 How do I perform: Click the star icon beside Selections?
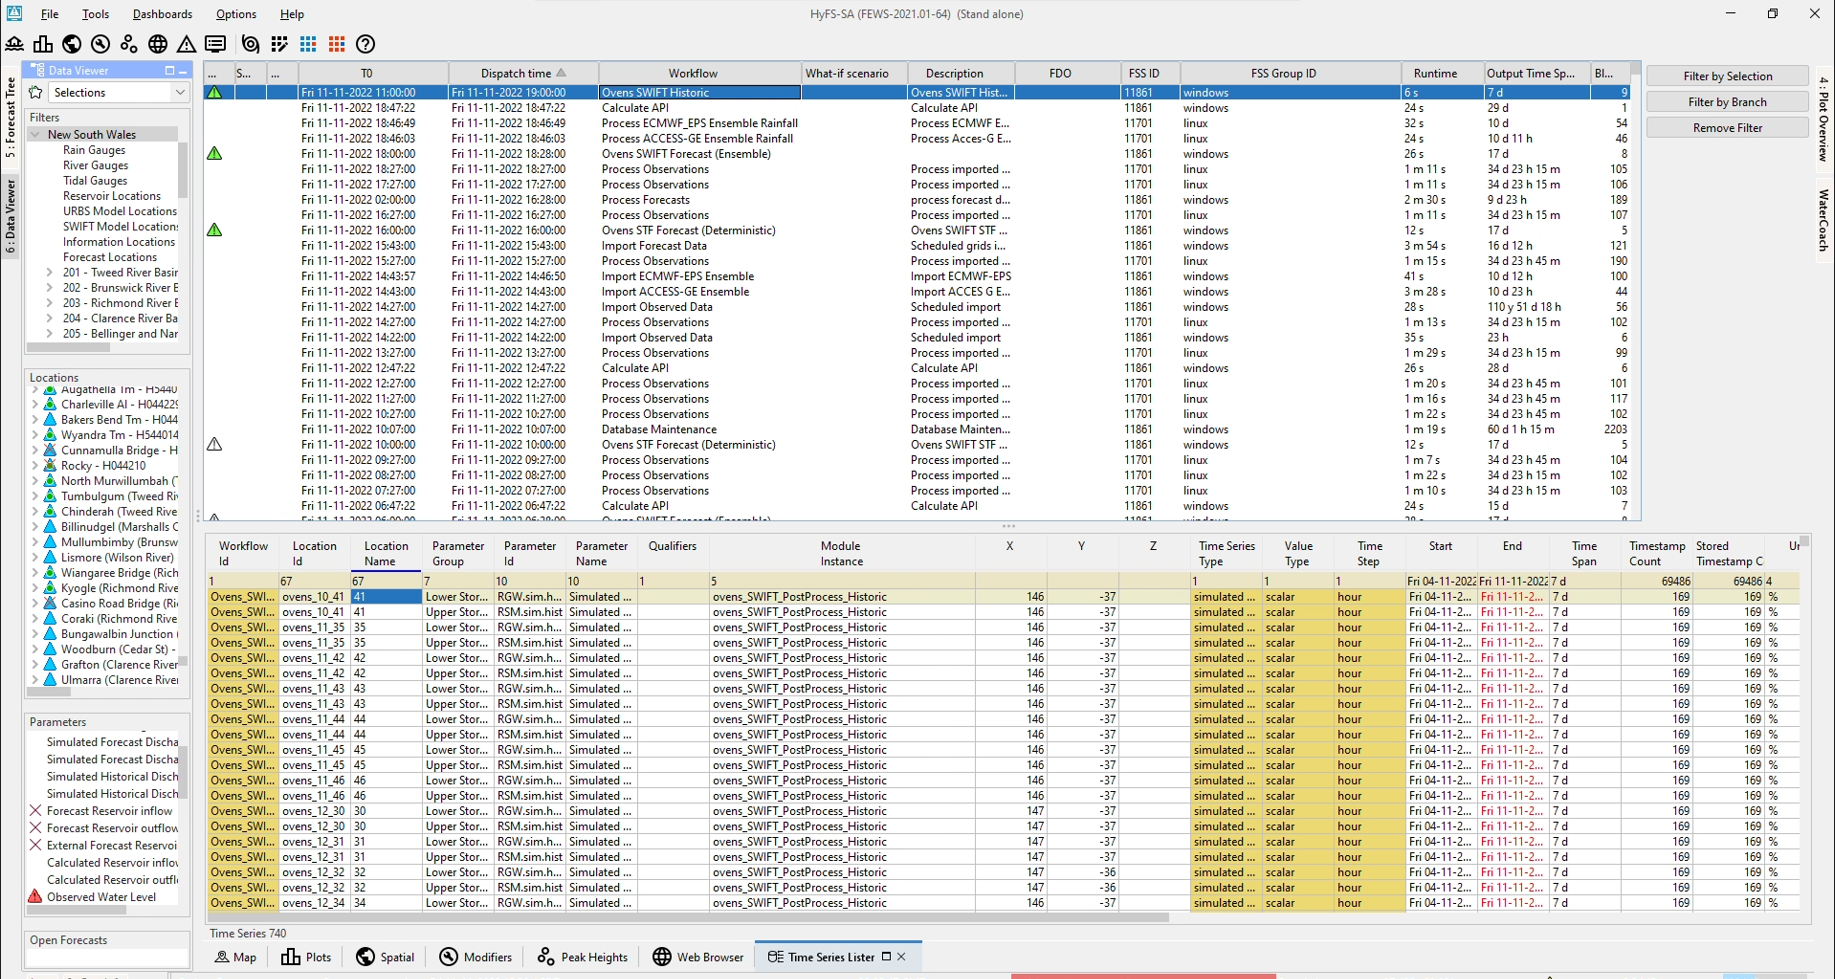point(36,92)
